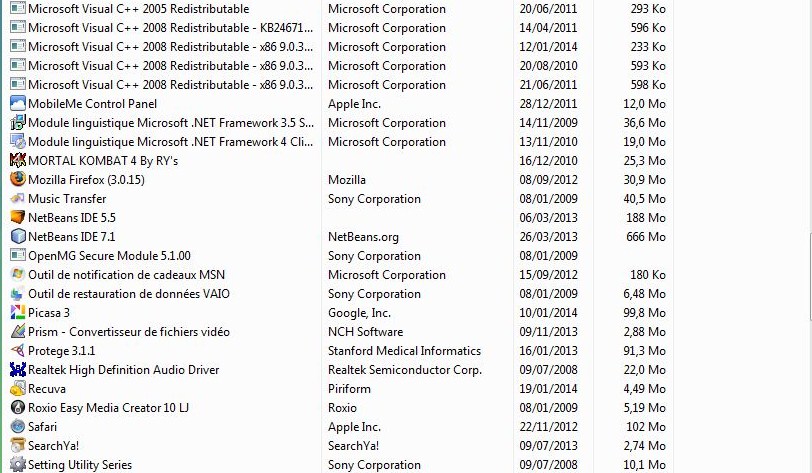This screenshot has height=473, width=812.
Task: Click the NetBeans IDE 7.1 cube icon
Action: pyautogui.click(x=18, y=237)
